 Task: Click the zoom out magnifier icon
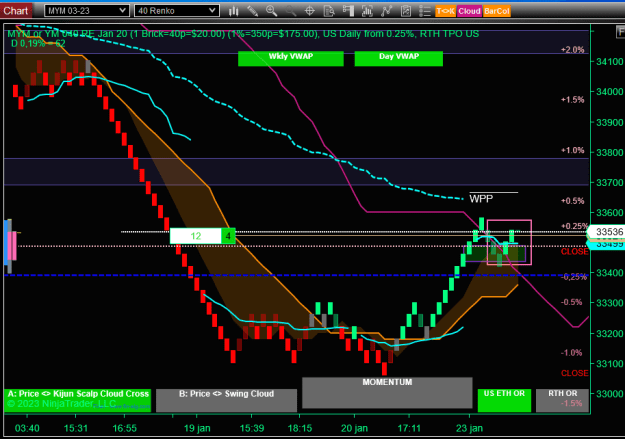(x=291, y=11)
